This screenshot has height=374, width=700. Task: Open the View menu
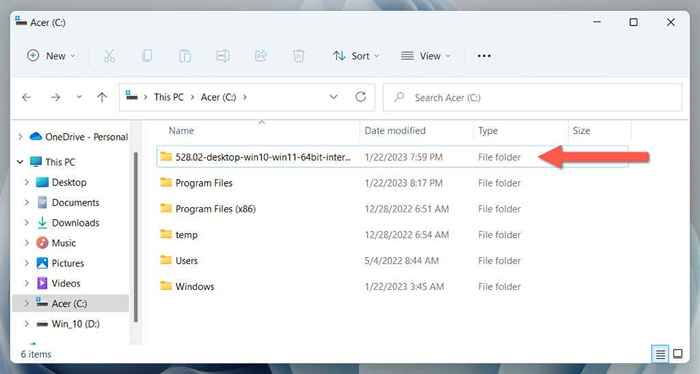coord(425,56)
